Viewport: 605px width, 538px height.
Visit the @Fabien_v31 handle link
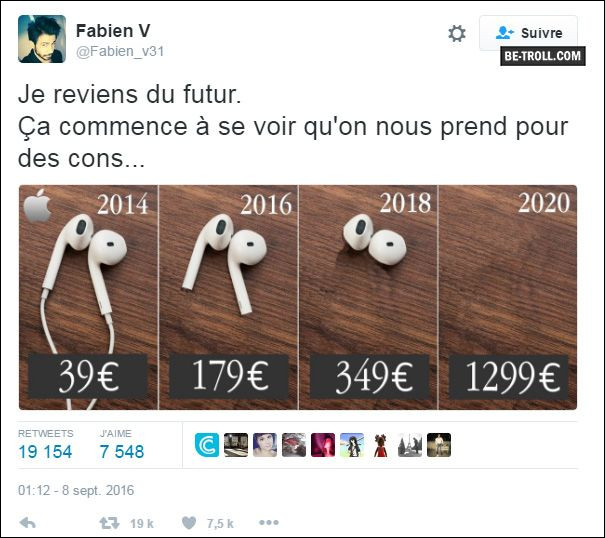point(120,51)
